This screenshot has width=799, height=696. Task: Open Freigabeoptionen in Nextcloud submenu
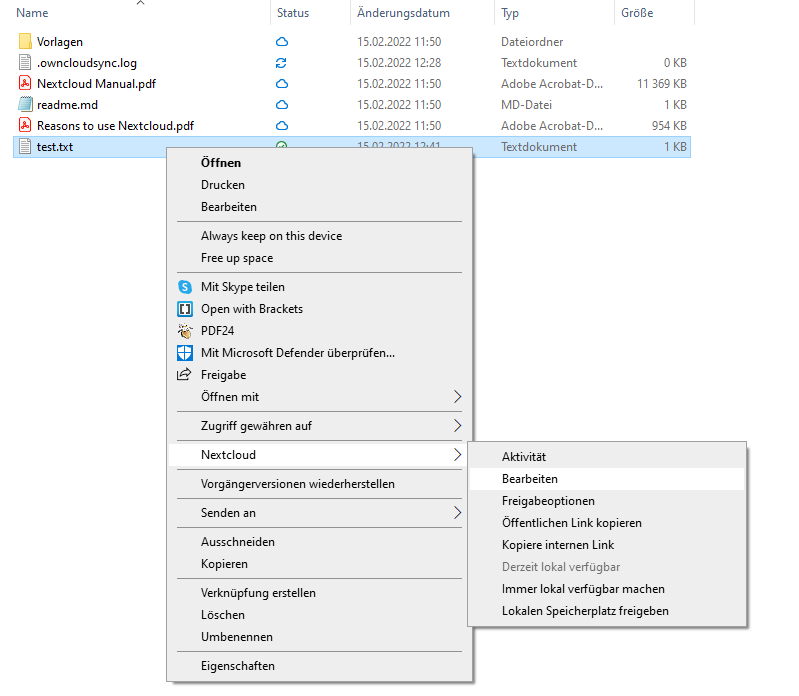[x=607, y=500]
